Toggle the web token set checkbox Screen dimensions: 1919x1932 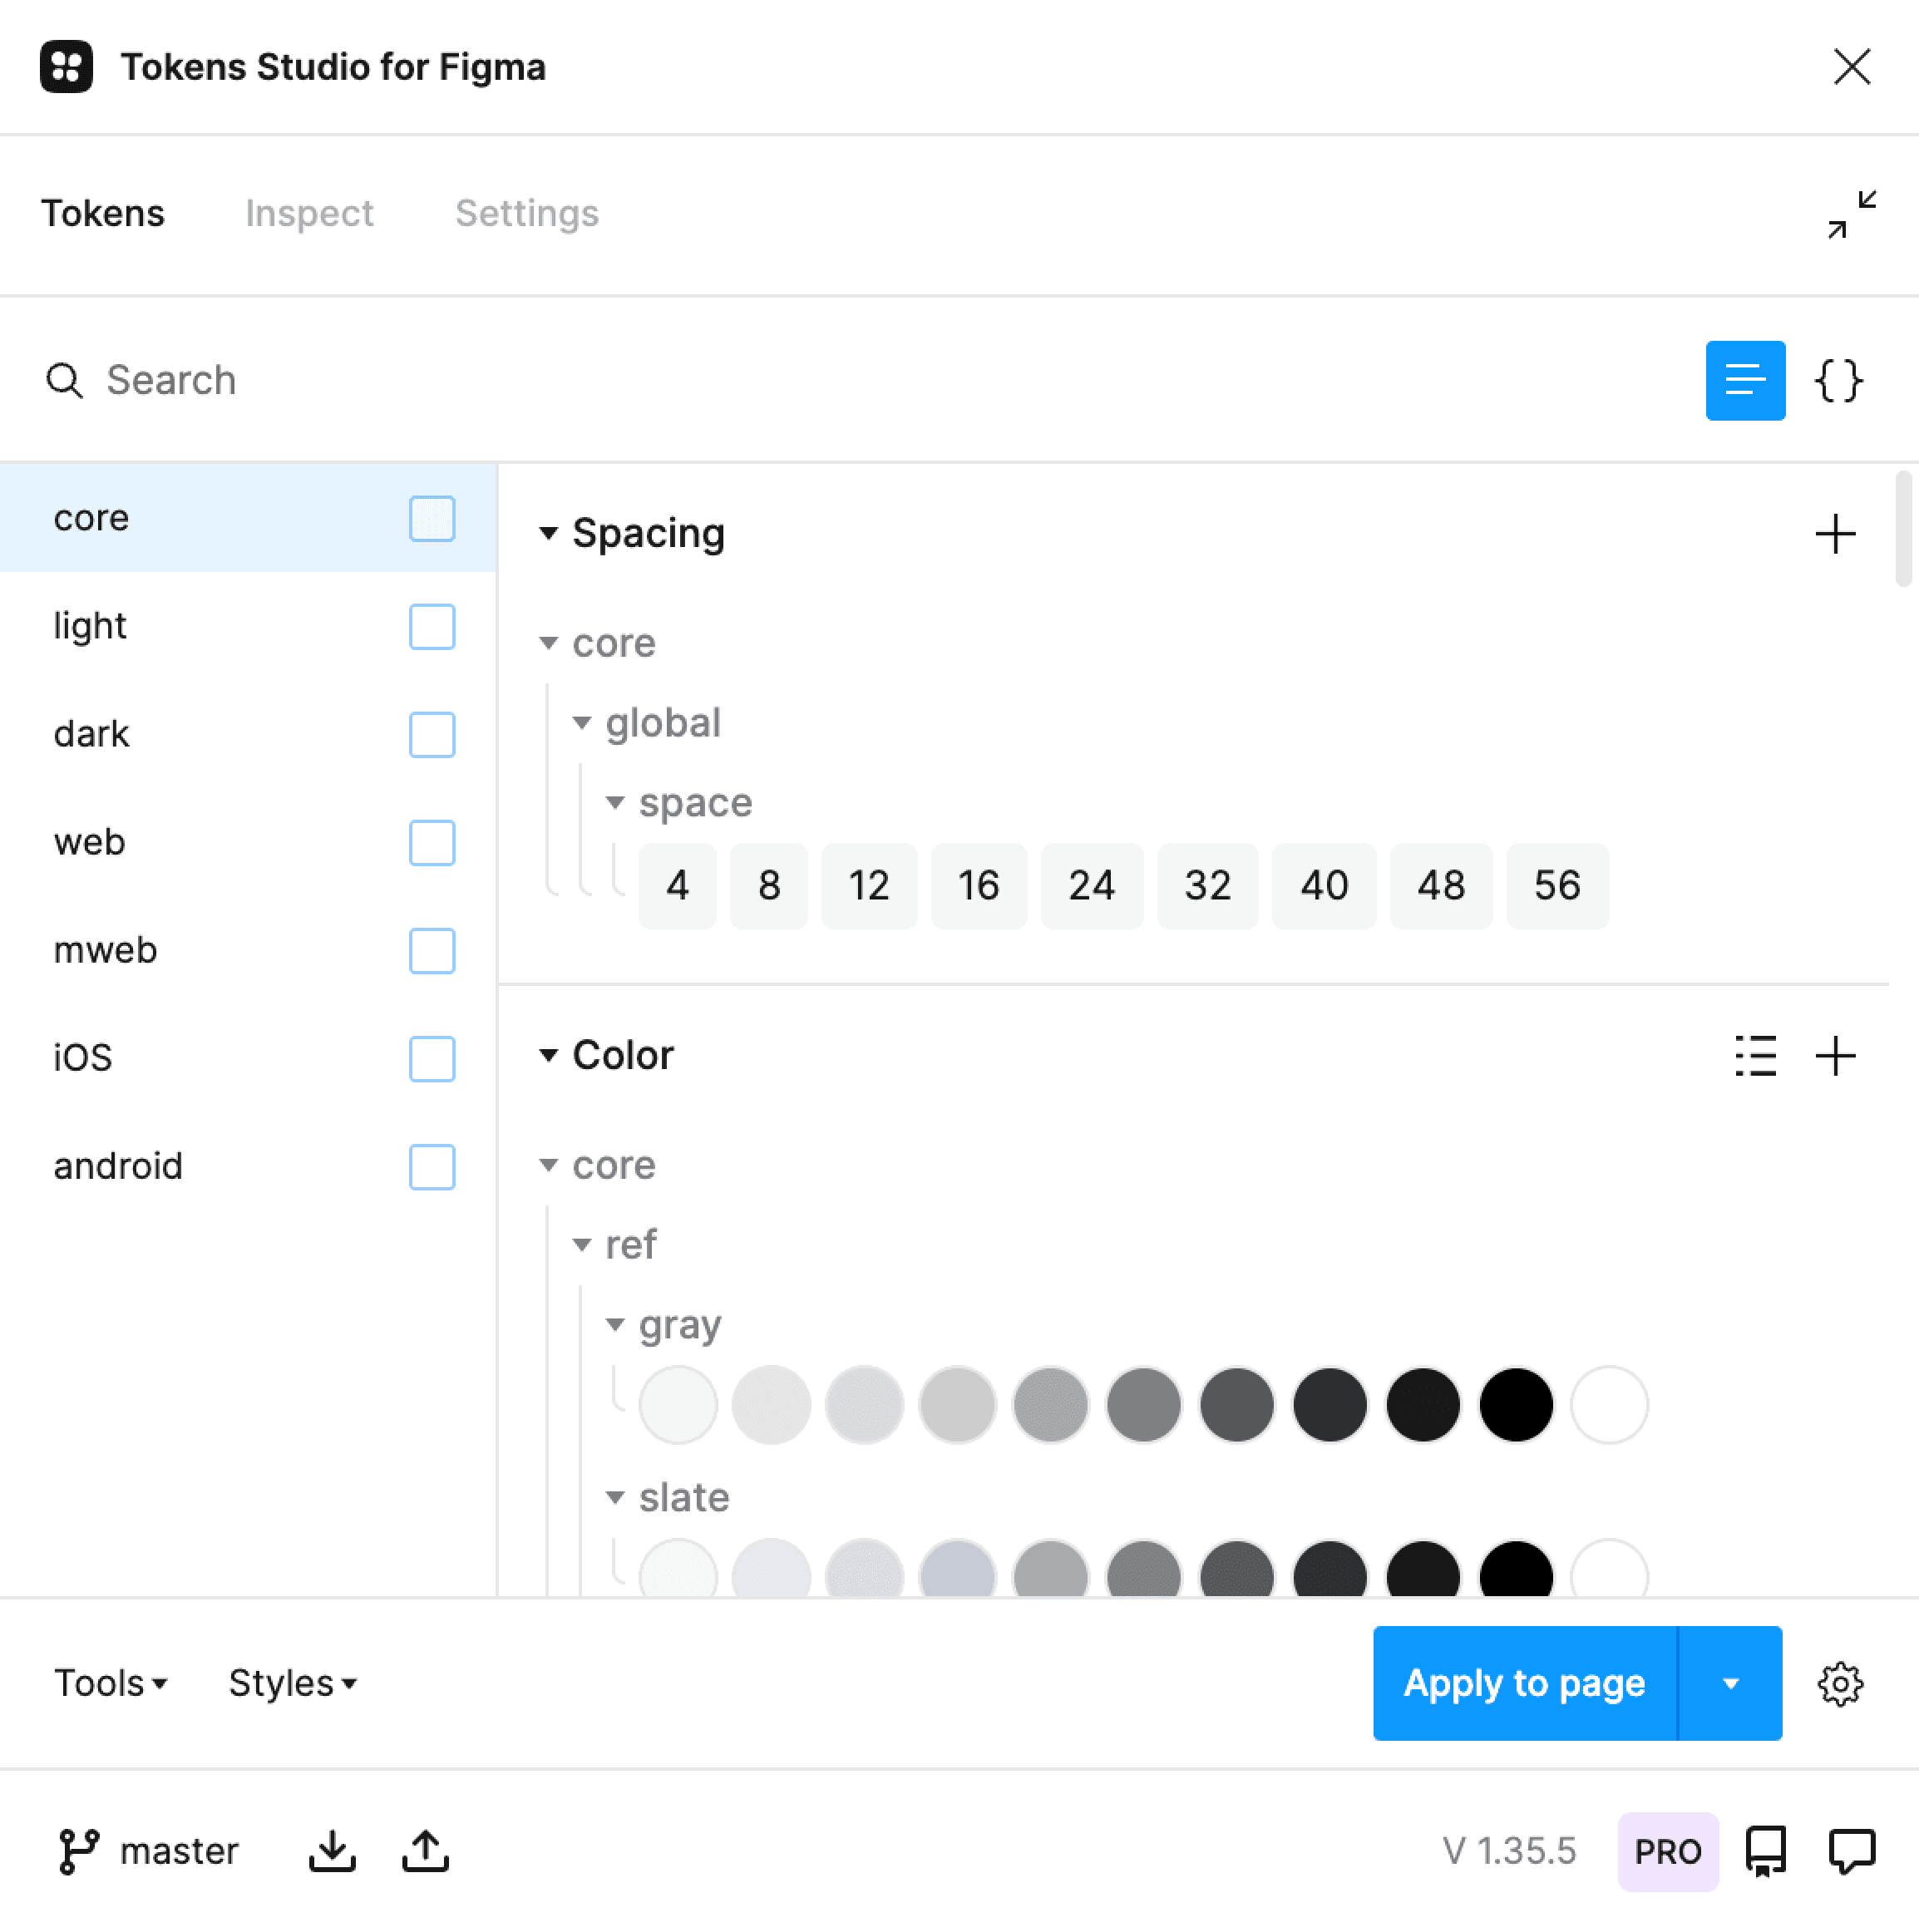(432, 843)
